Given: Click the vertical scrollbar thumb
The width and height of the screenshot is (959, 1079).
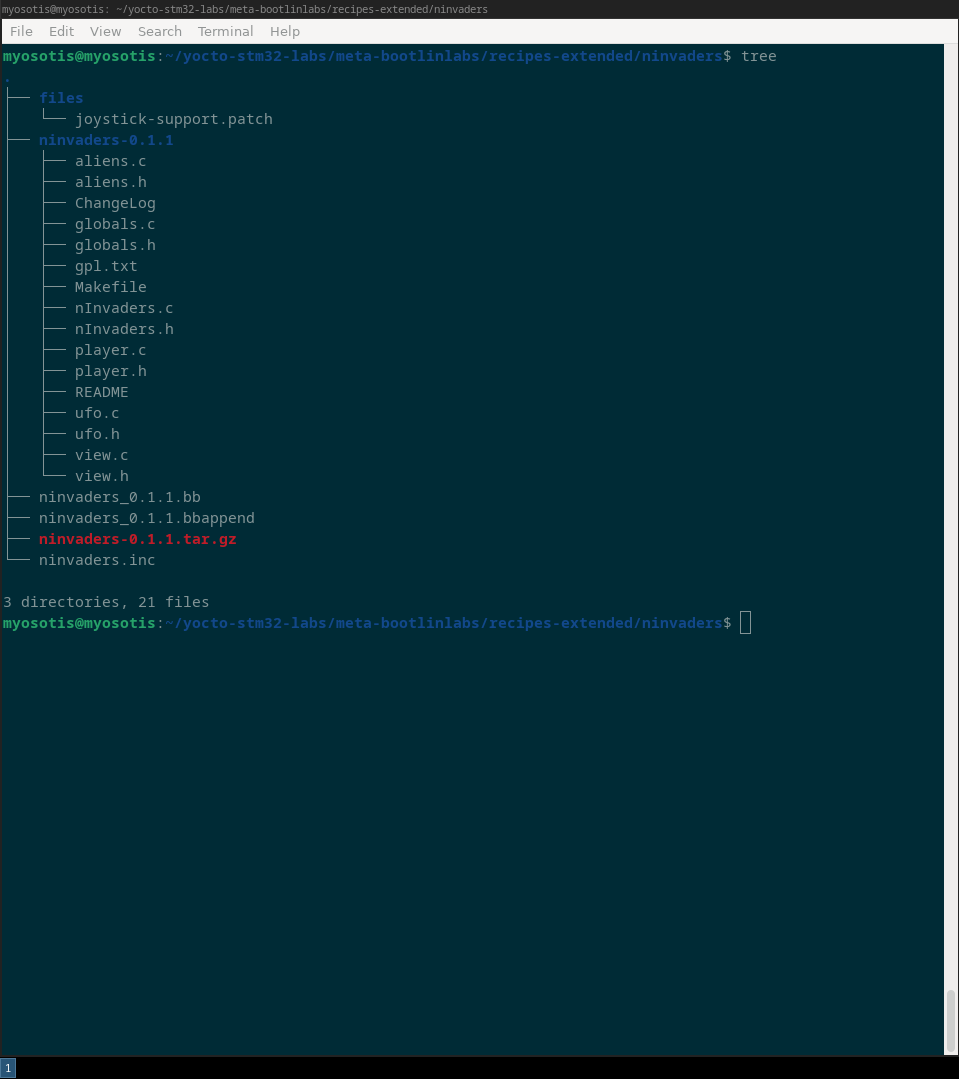Looking at the screenshot, I should pos(950,1020).
